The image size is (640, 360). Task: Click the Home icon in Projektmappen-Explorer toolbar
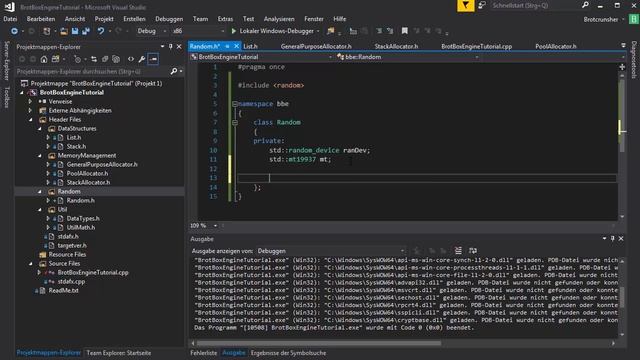[44, 59]
